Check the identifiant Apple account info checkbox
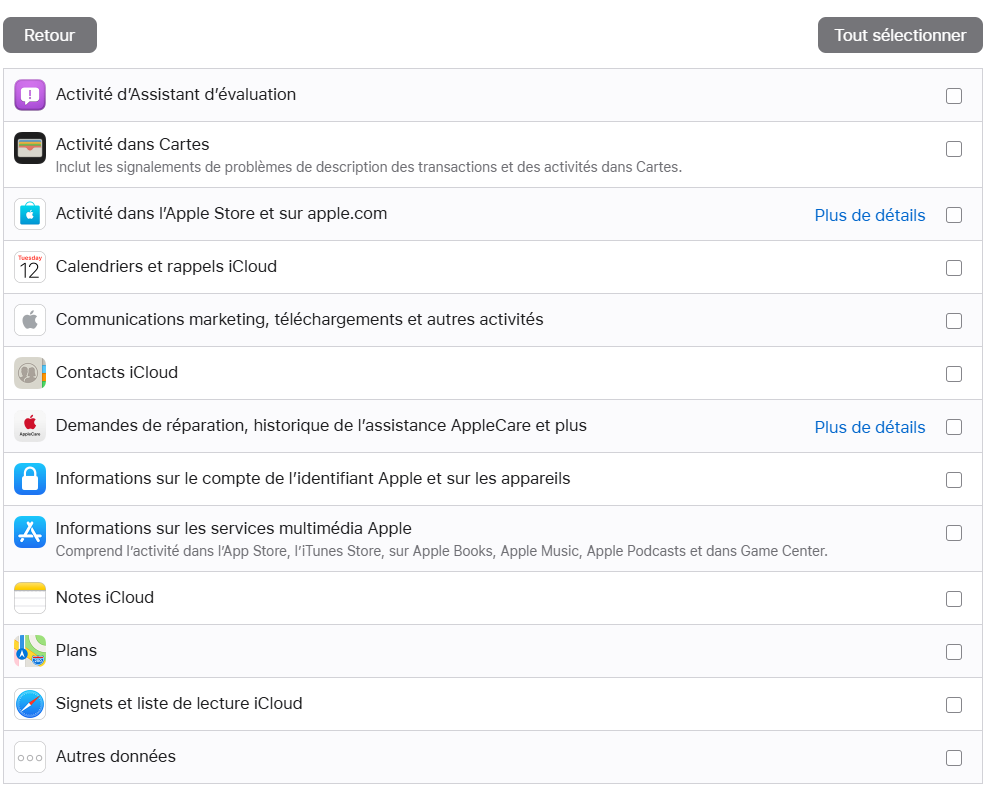 coord(954,480)
